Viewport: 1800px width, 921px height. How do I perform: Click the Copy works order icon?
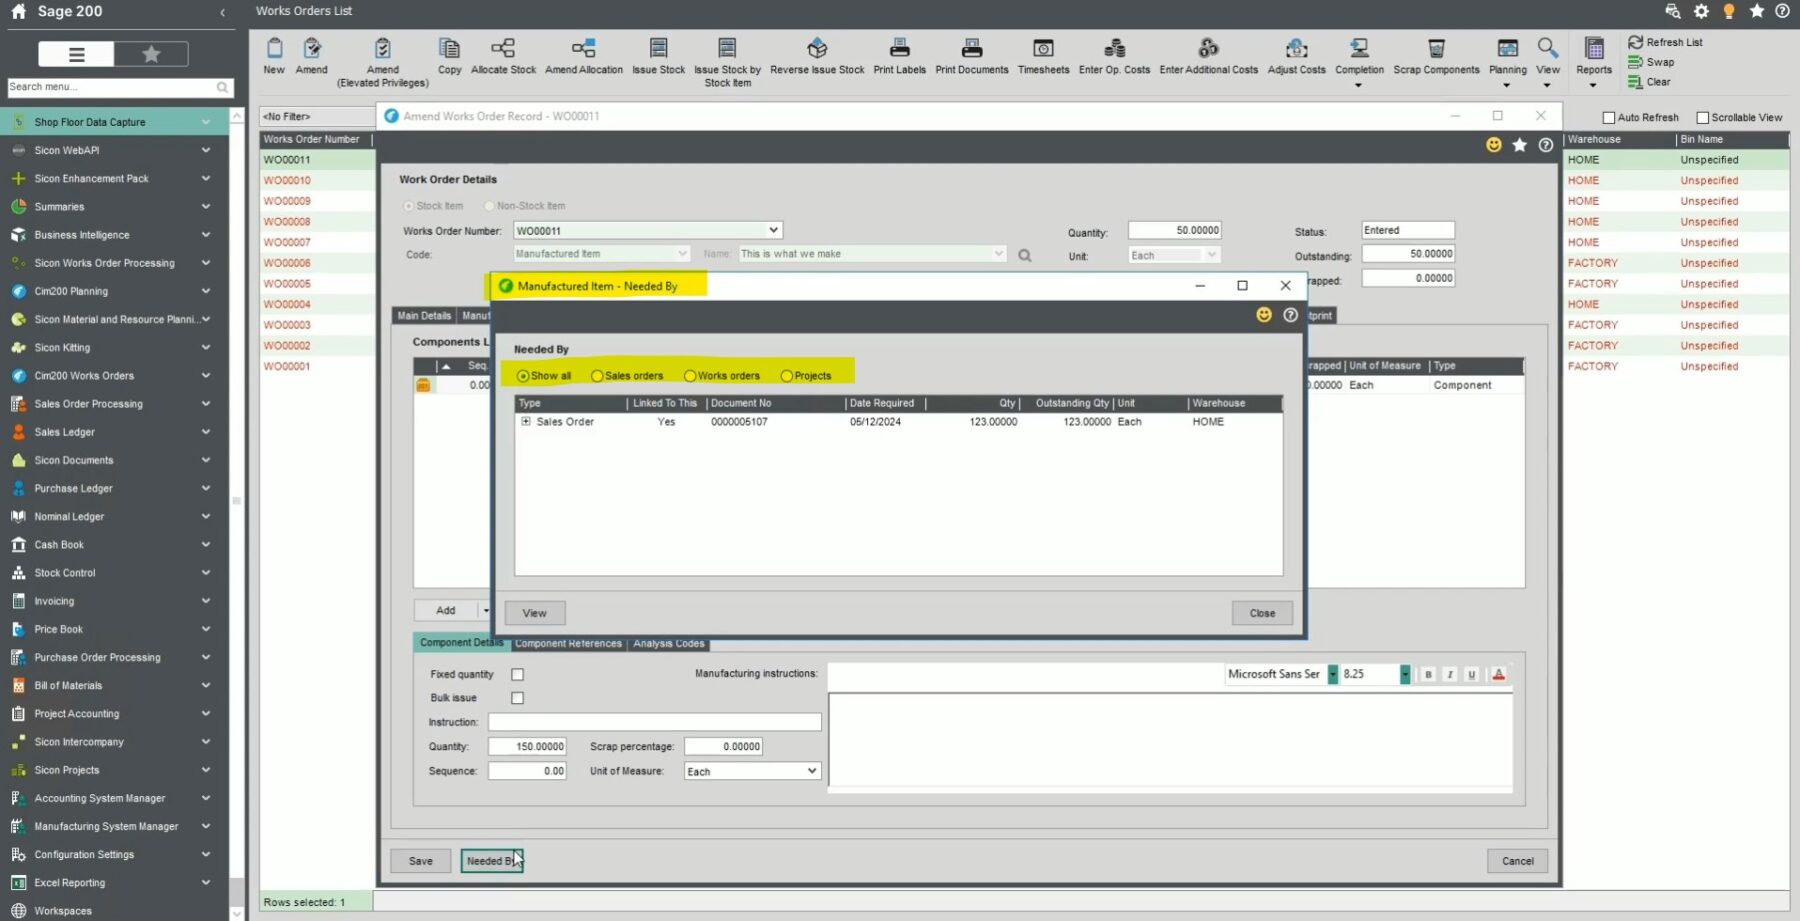pos(449,49)
